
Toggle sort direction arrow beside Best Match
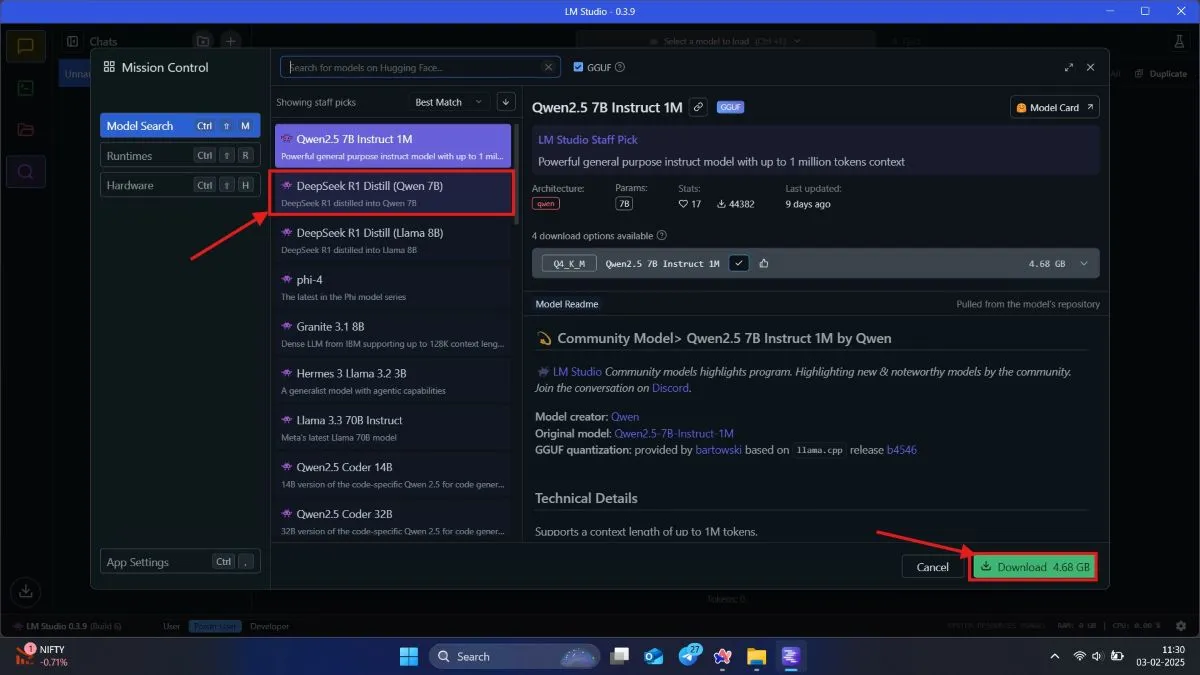pyautogui.click(x=505, y=102)
